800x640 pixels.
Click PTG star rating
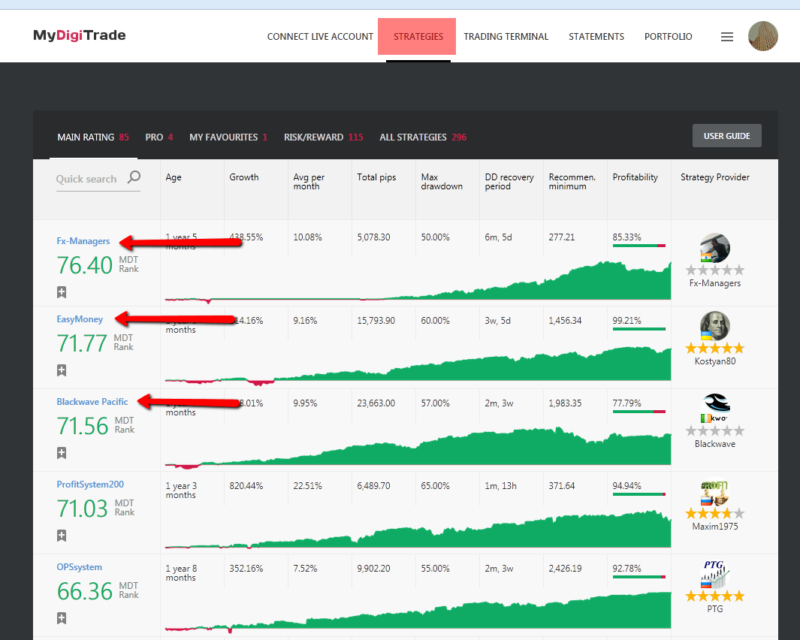pos(715,596)
